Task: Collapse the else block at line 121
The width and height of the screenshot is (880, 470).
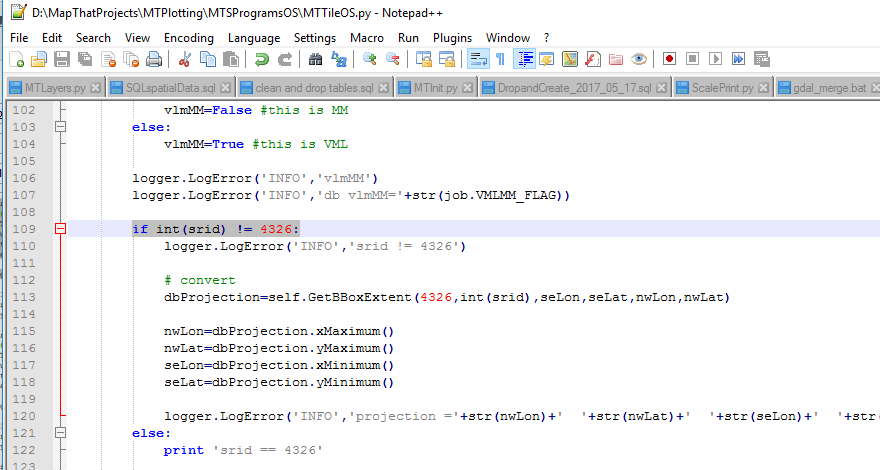Action: point(61,433)
